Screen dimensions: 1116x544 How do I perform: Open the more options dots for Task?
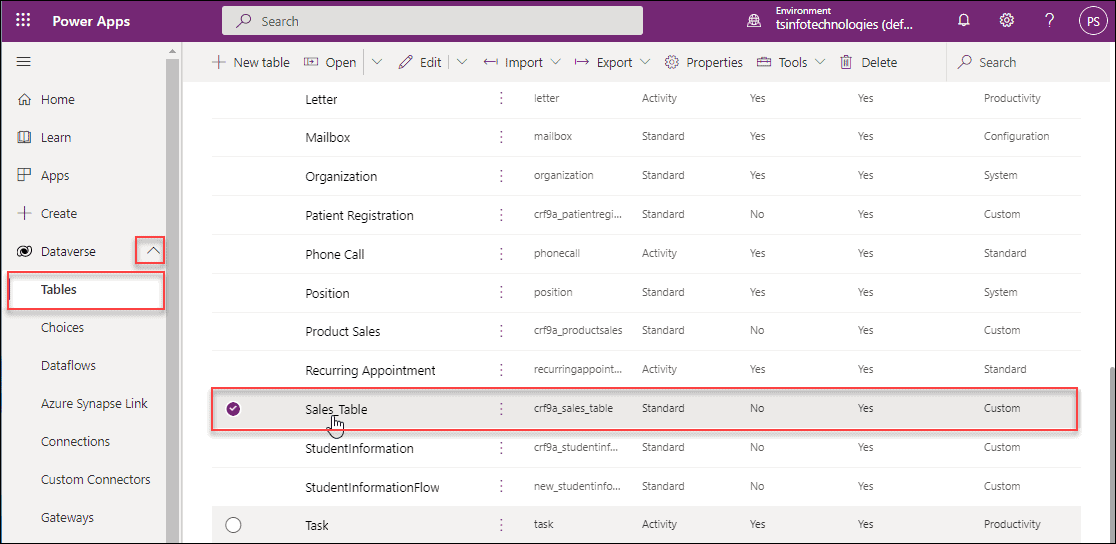point(502,525)
